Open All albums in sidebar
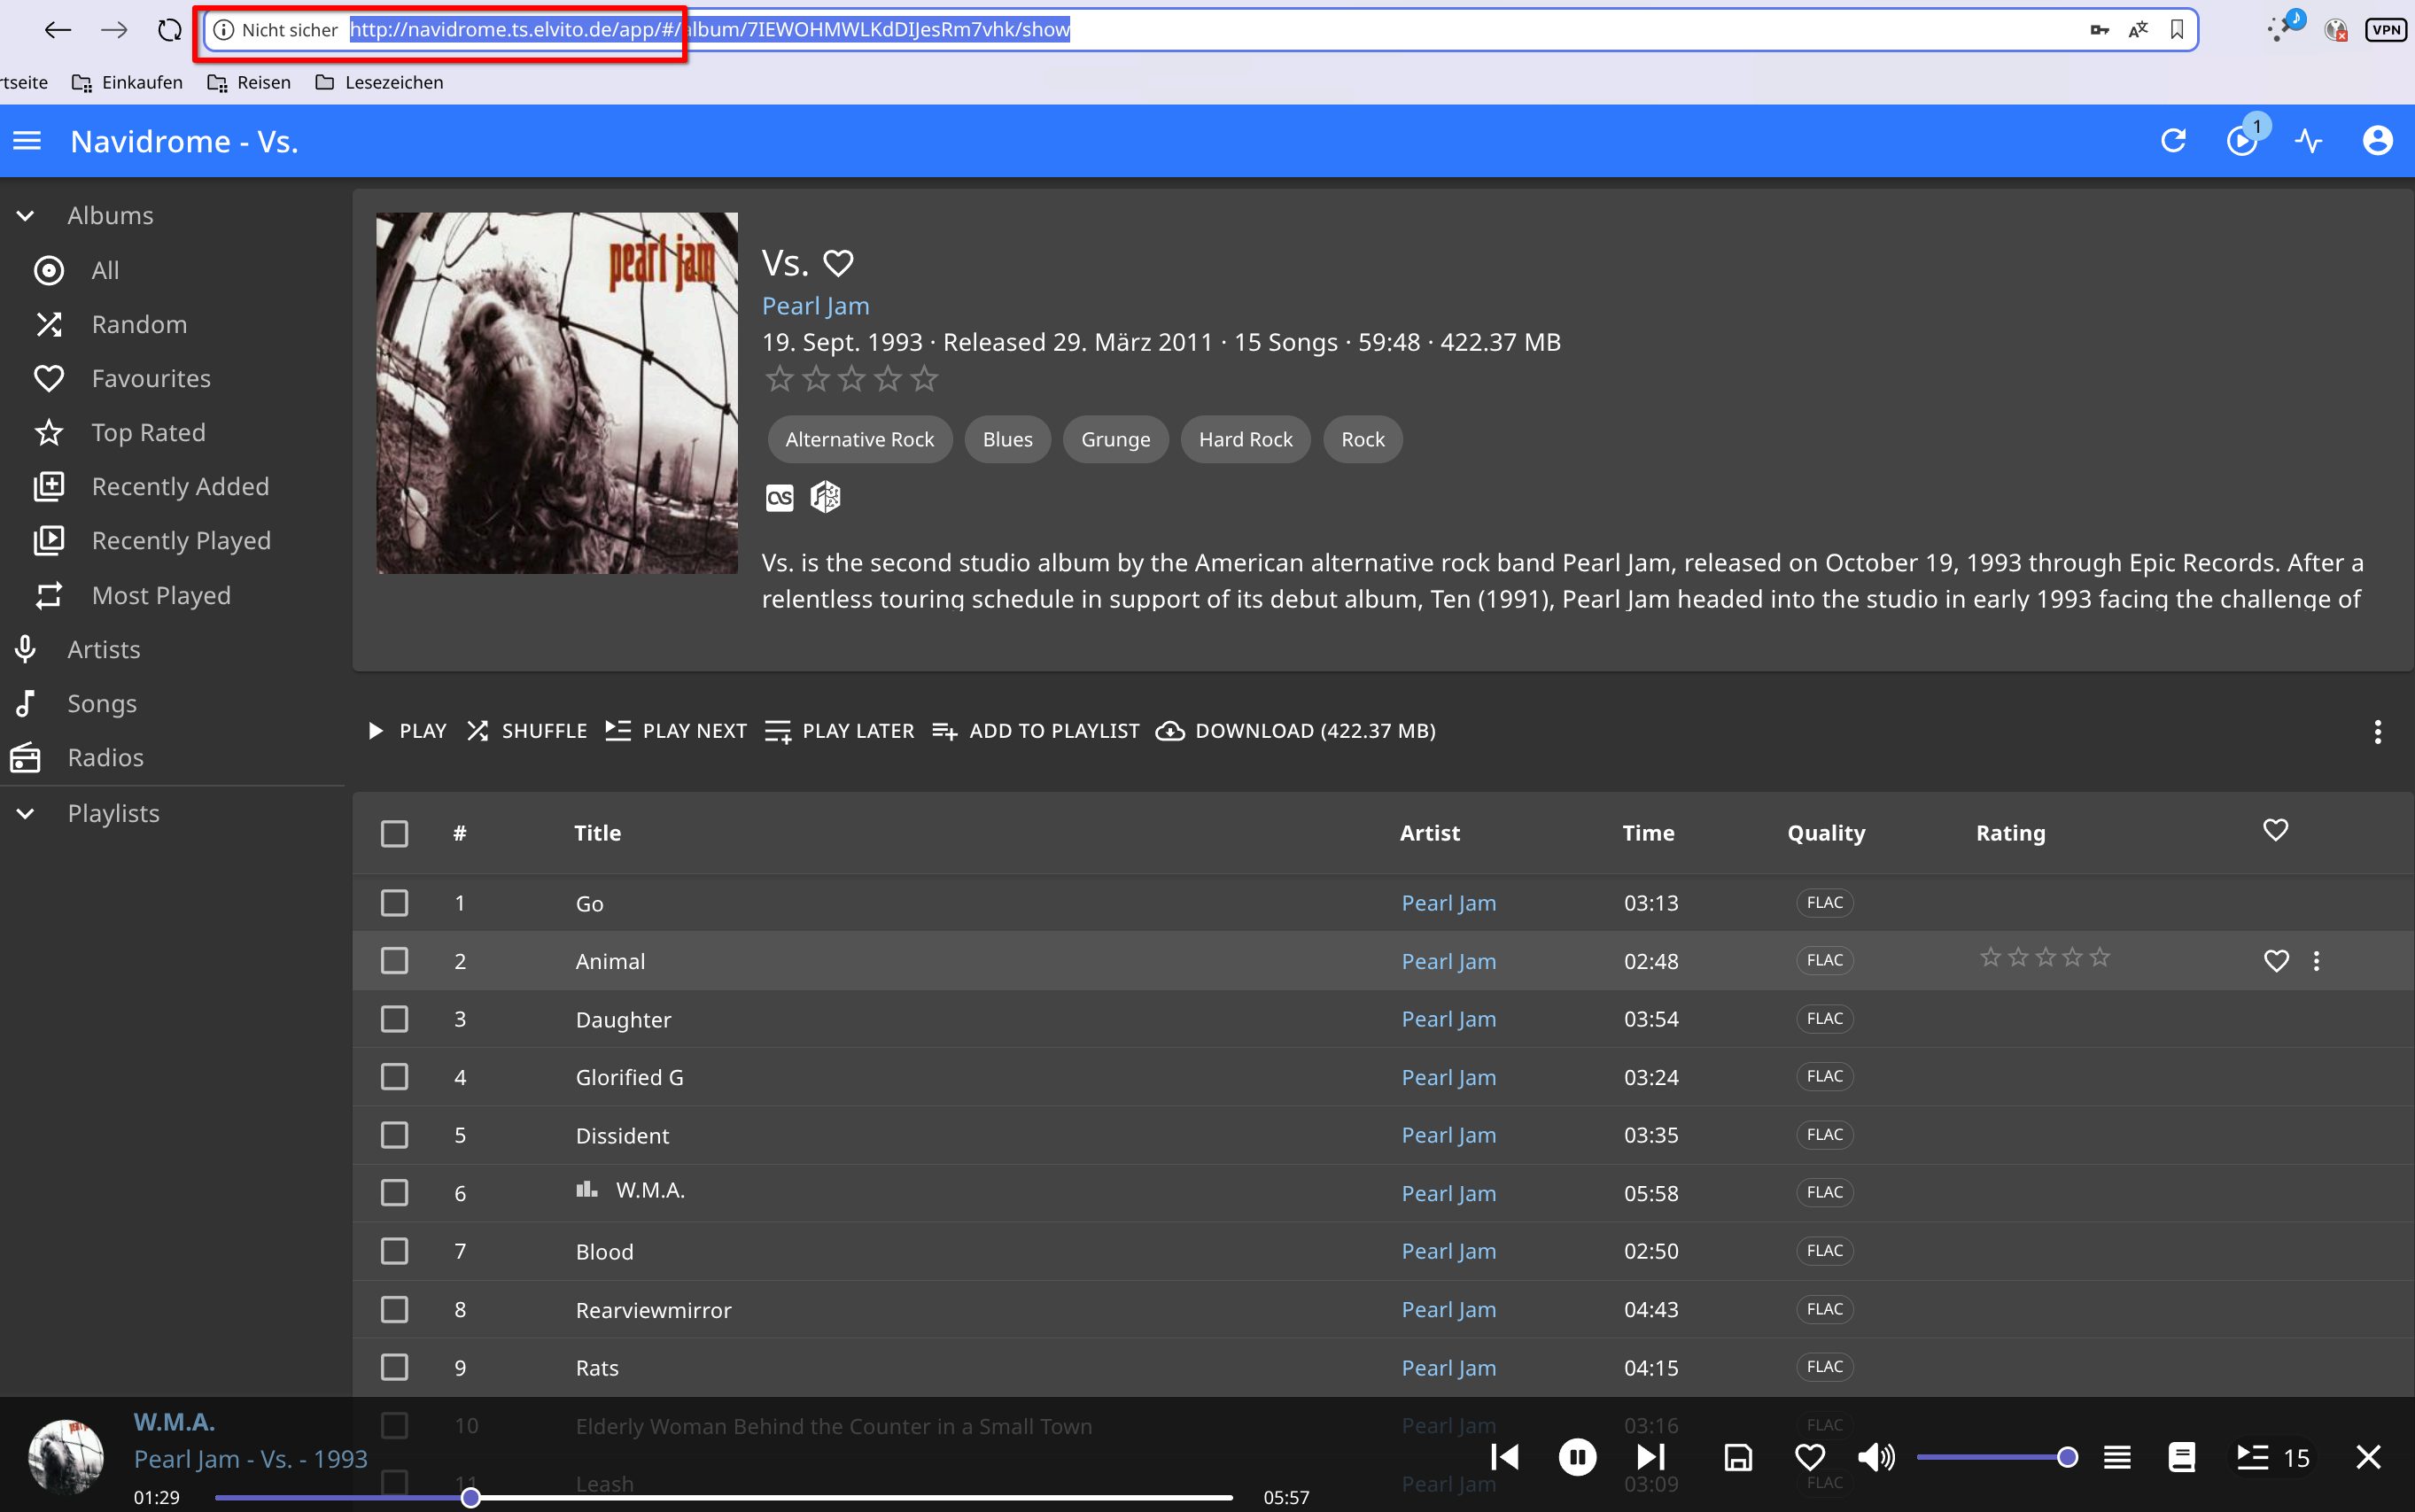The height and width of the screenshot is (1512, 2415). [x=172, y=270]
